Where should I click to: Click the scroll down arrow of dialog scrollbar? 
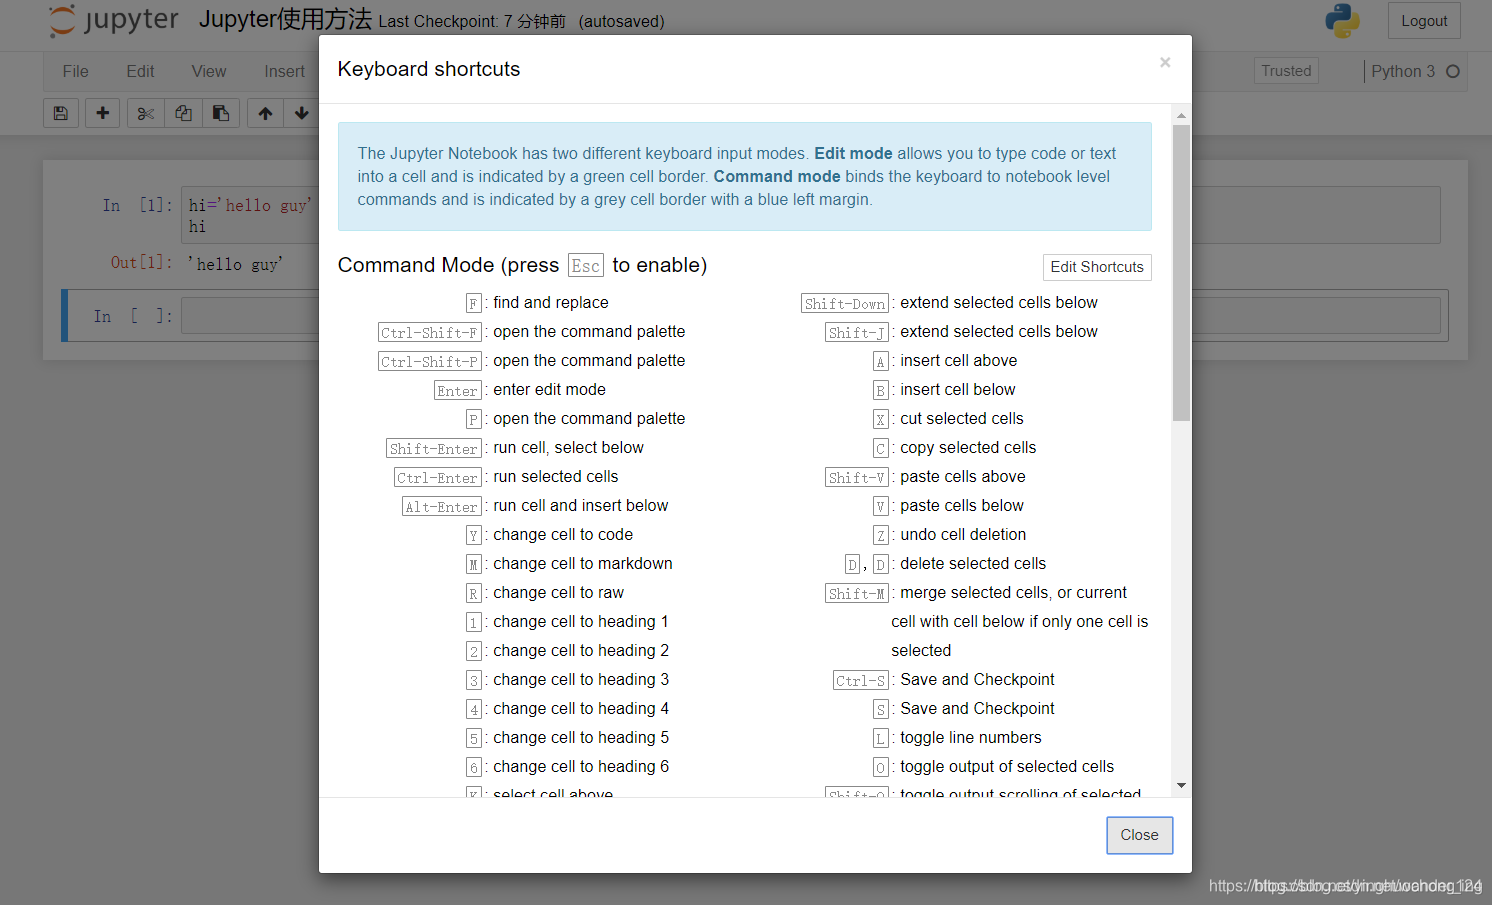1181,786
